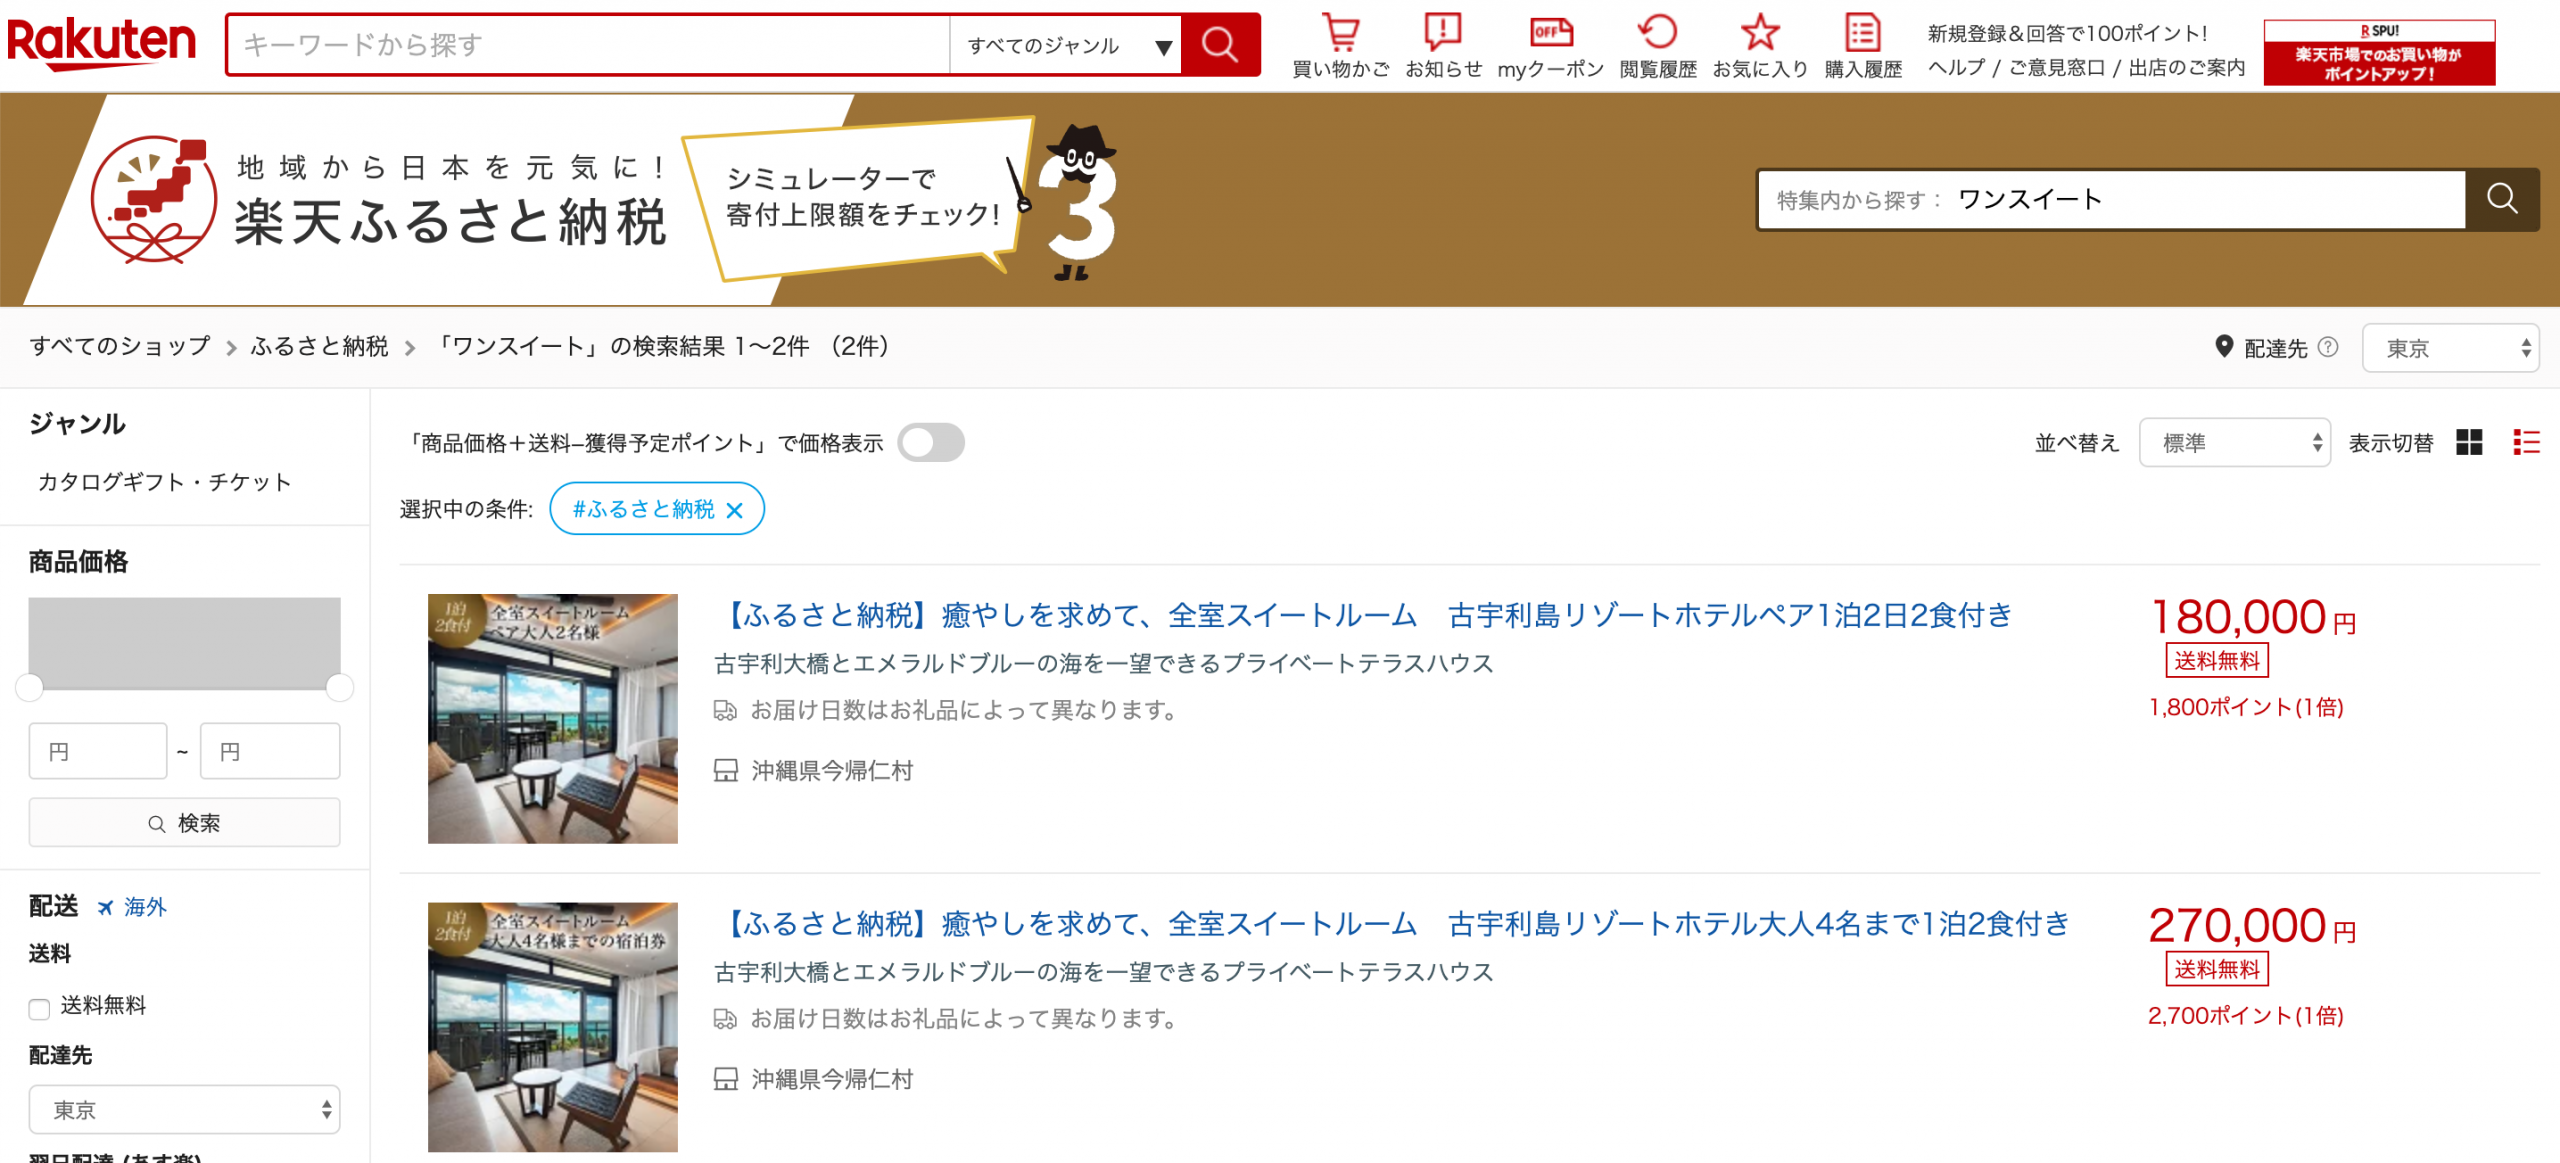
Task: Toggle price display with points switch
Action: 930,442
